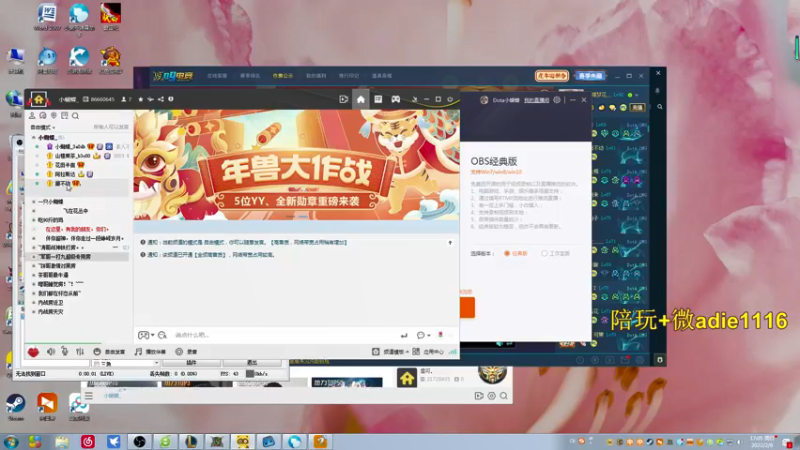This screenshot has width=800, height=450.
Task: Open the video live icon in YY header
Action: point(343,99)
